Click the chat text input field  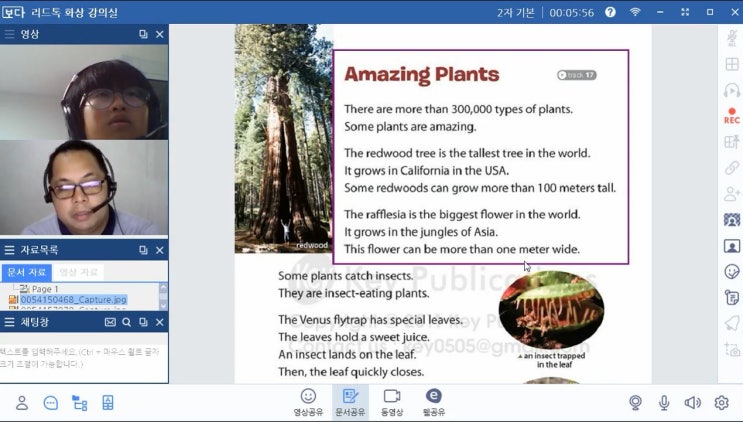(x=84, y=358)
